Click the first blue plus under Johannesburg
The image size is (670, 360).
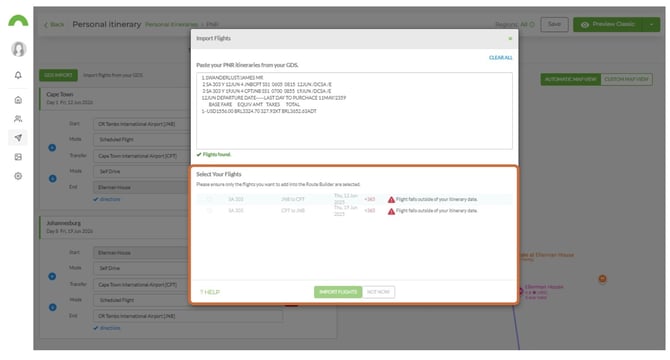click(52, 276)
